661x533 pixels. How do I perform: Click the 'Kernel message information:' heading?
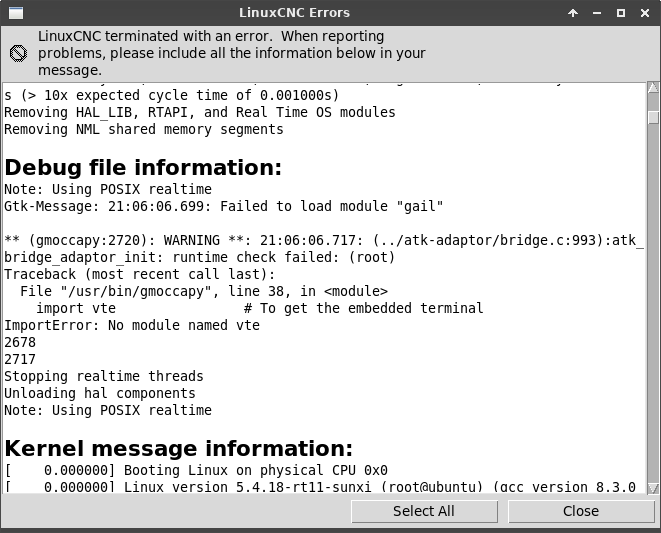179,448
